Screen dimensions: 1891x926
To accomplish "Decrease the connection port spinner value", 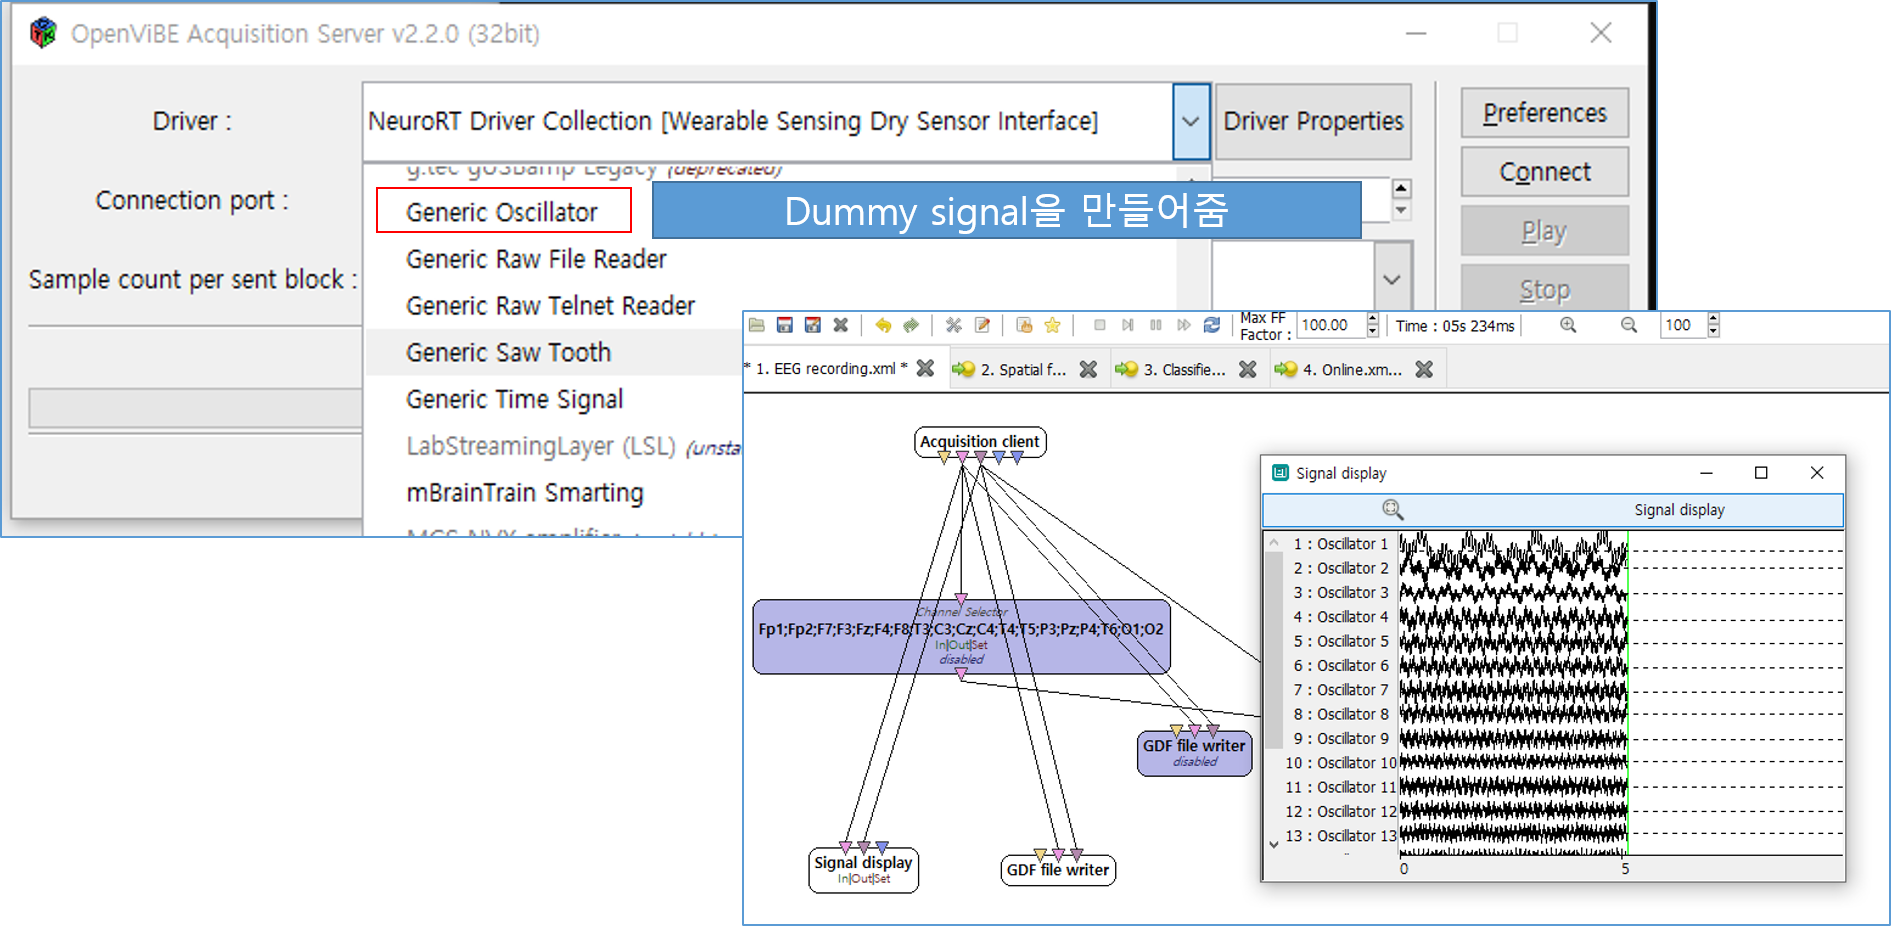I will click(x=1402, y=211).
